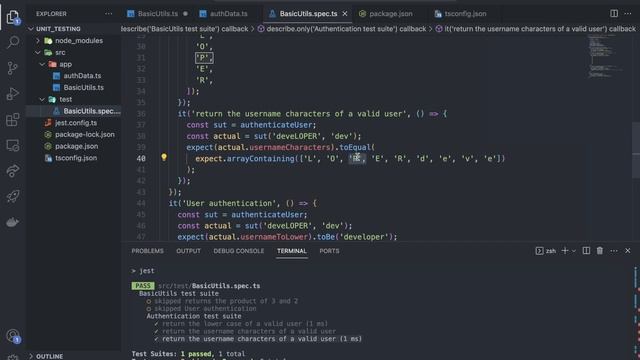
Task: Open the Remote Explorer view
Action: (13, 145)
